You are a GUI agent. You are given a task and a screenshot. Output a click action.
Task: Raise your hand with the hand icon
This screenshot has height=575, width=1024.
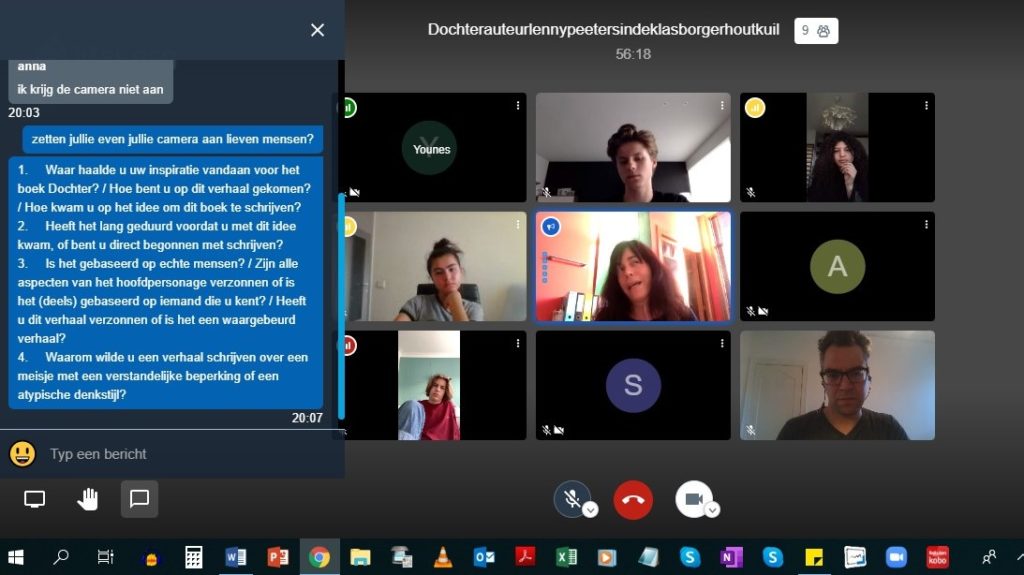[x=88, y=499]
